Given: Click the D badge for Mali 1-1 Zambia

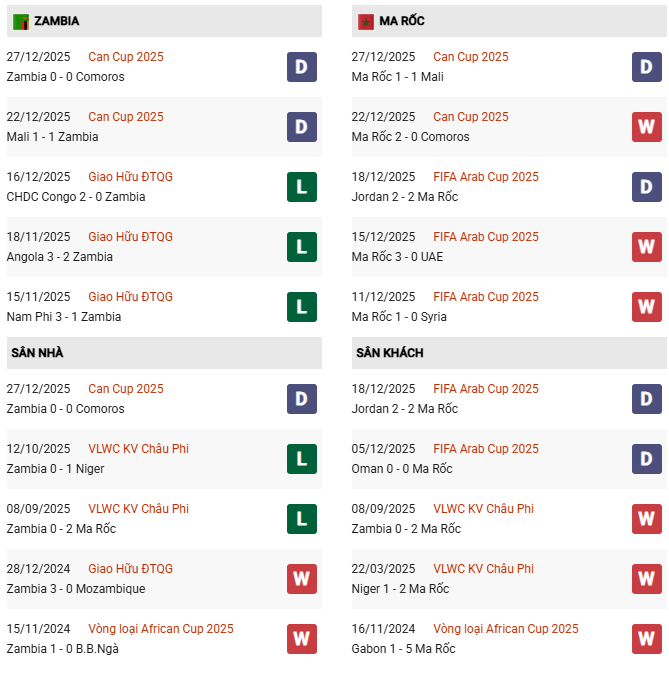Looking at the screenshot, I should (x=301, y=127).
